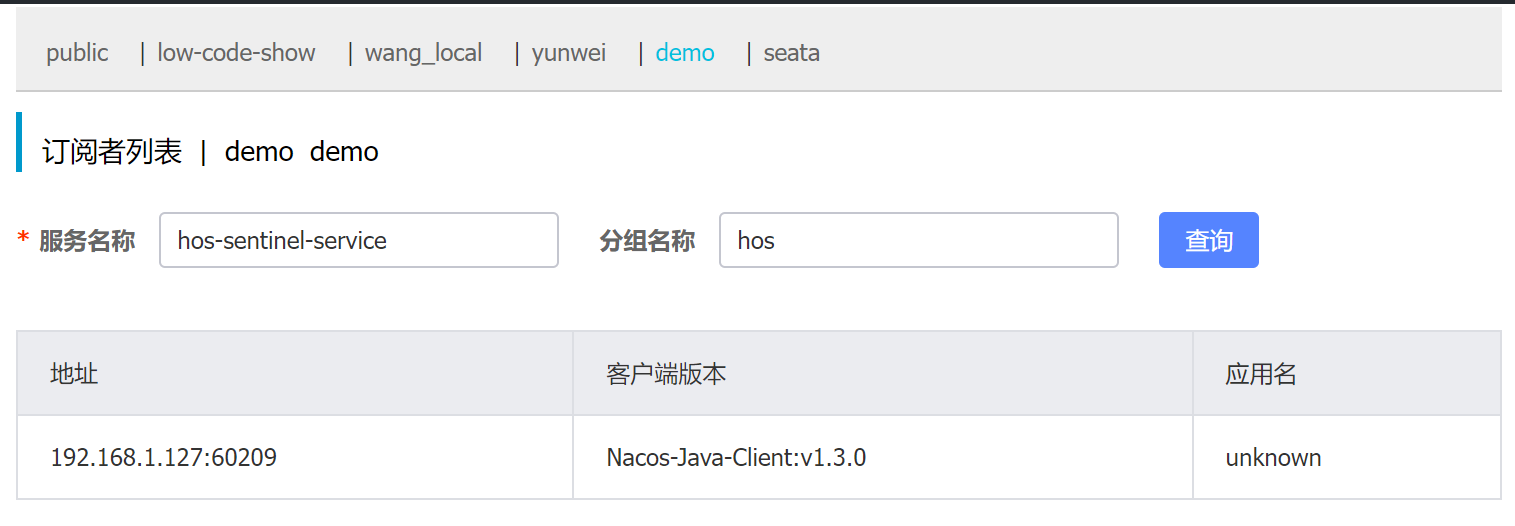Screen dimensions: 1515x526
Task: Focus the 分组名称 input containing hos
Action: [918, 240]
